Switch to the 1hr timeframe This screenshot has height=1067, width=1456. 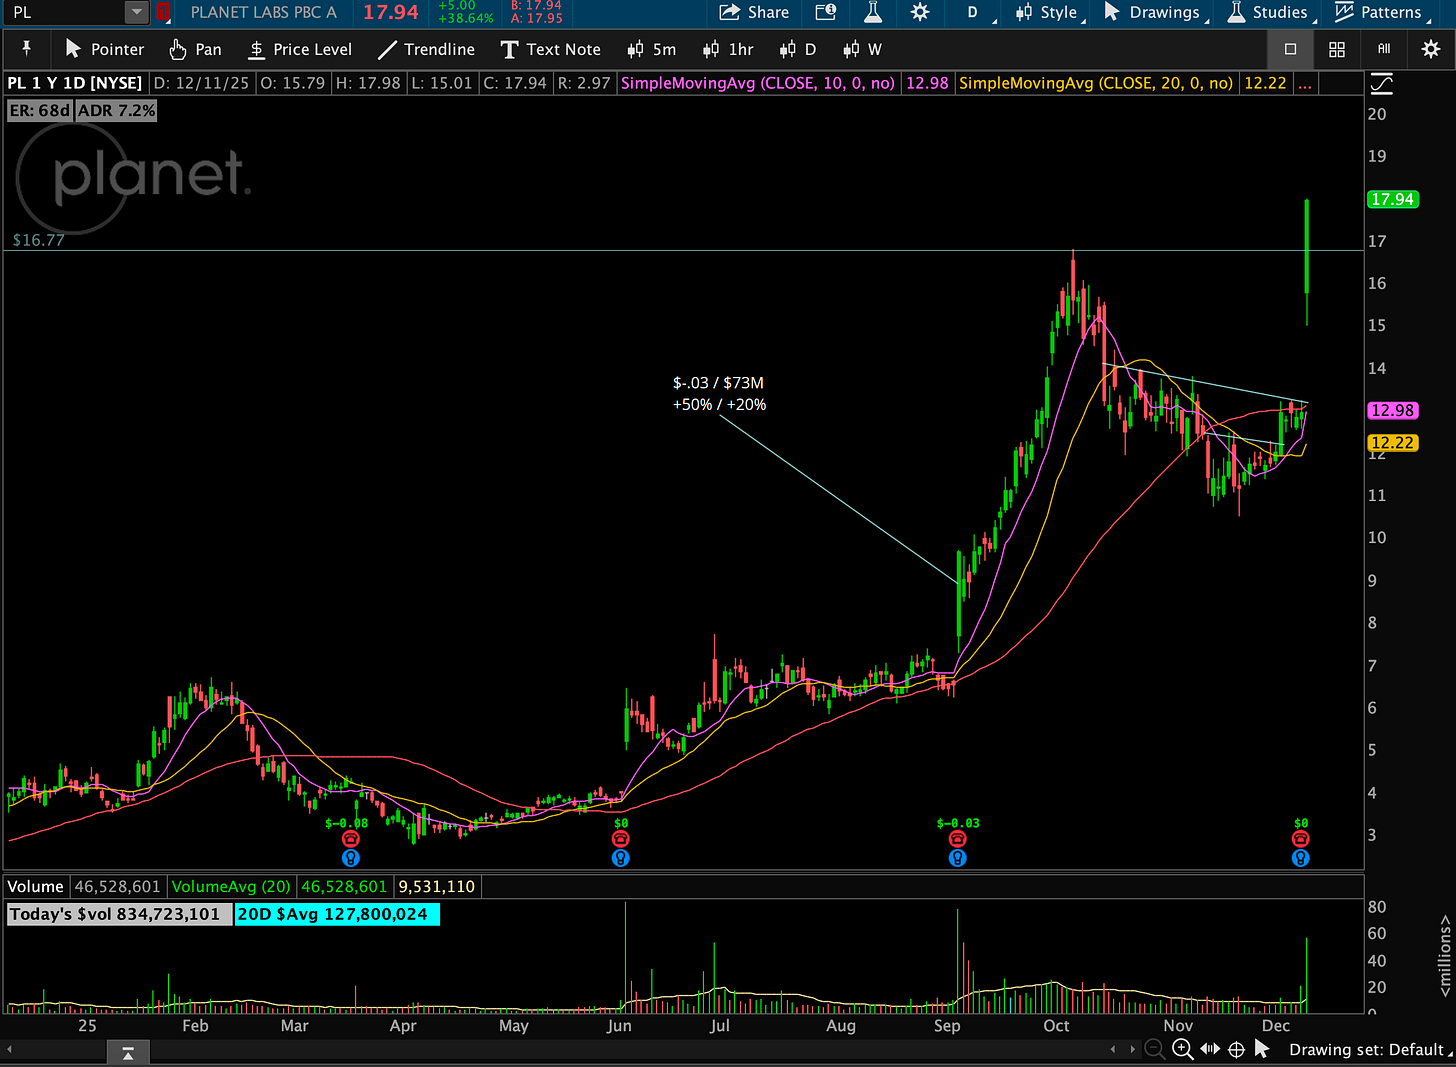[728, 49]
